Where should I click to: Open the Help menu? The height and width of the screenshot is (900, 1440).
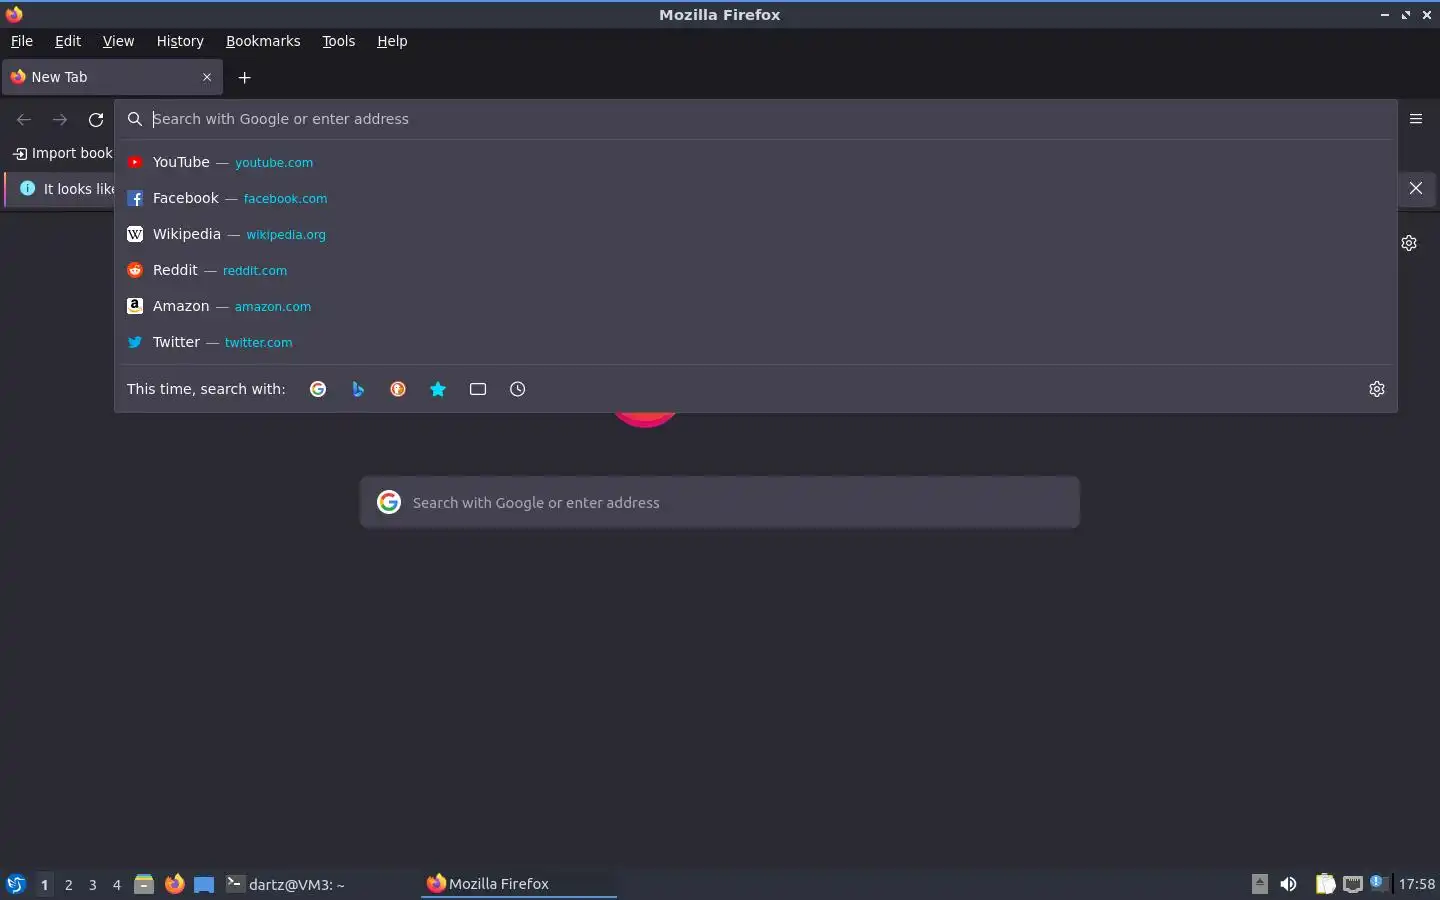point(392,41)
